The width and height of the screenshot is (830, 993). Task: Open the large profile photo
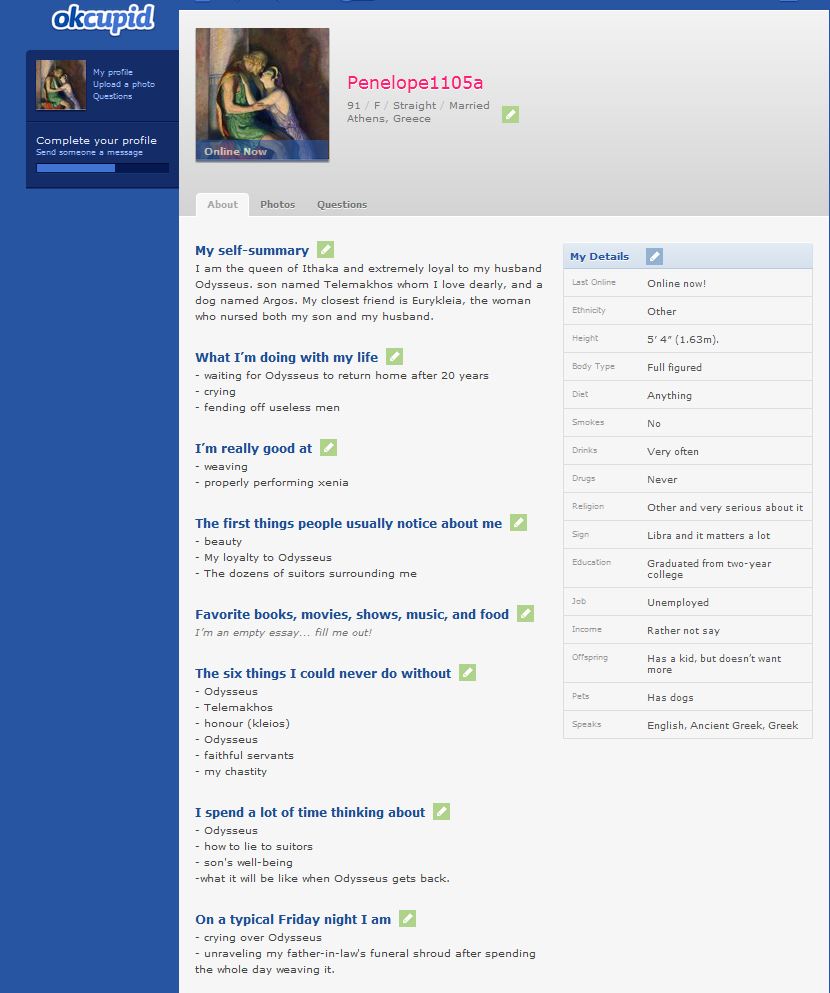(262, 94)
